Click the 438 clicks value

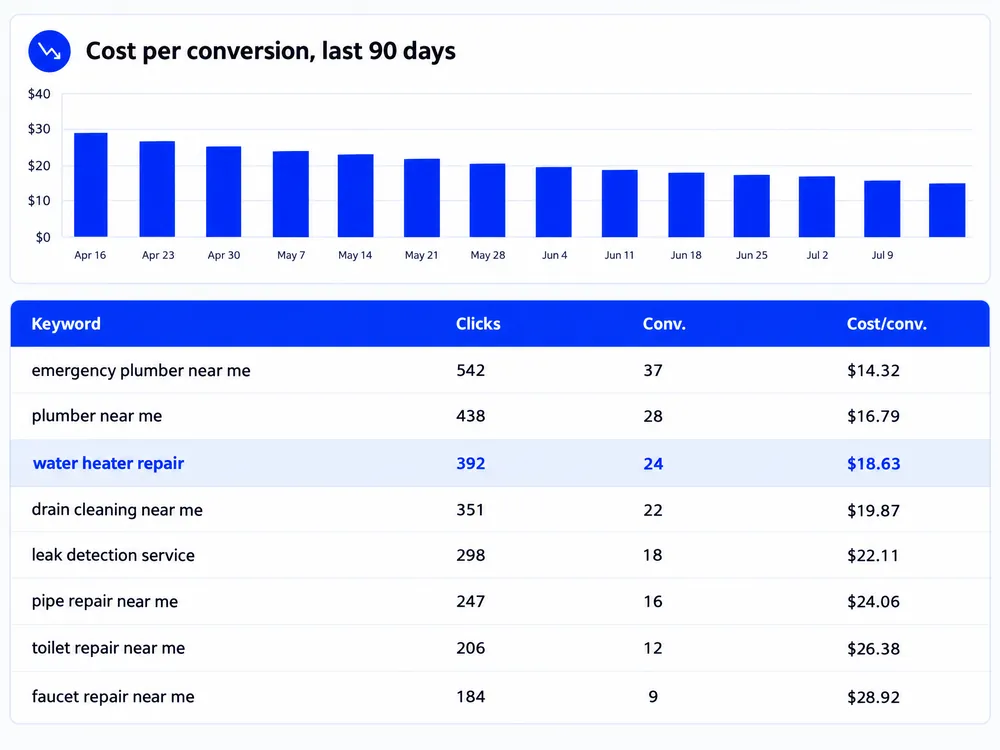(x=471, y=416)
